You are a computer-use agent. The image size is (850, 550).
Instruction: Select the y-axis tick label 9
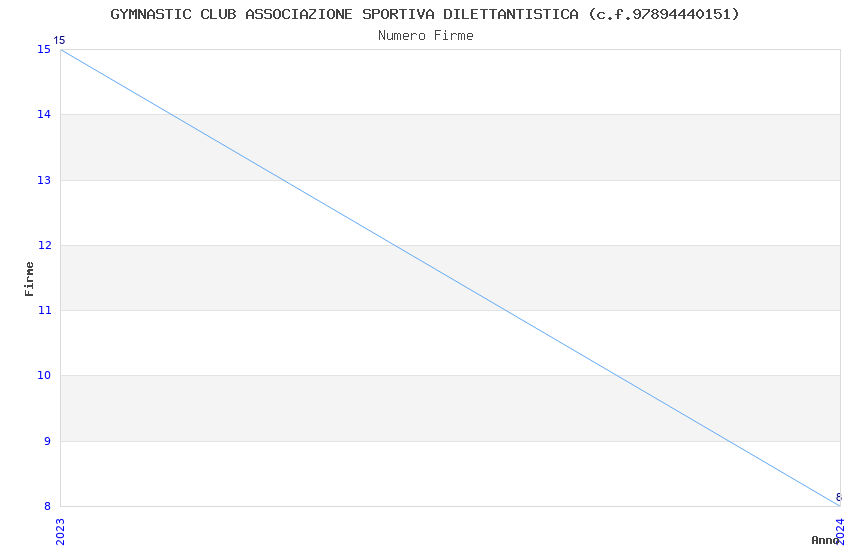point(47,441)
